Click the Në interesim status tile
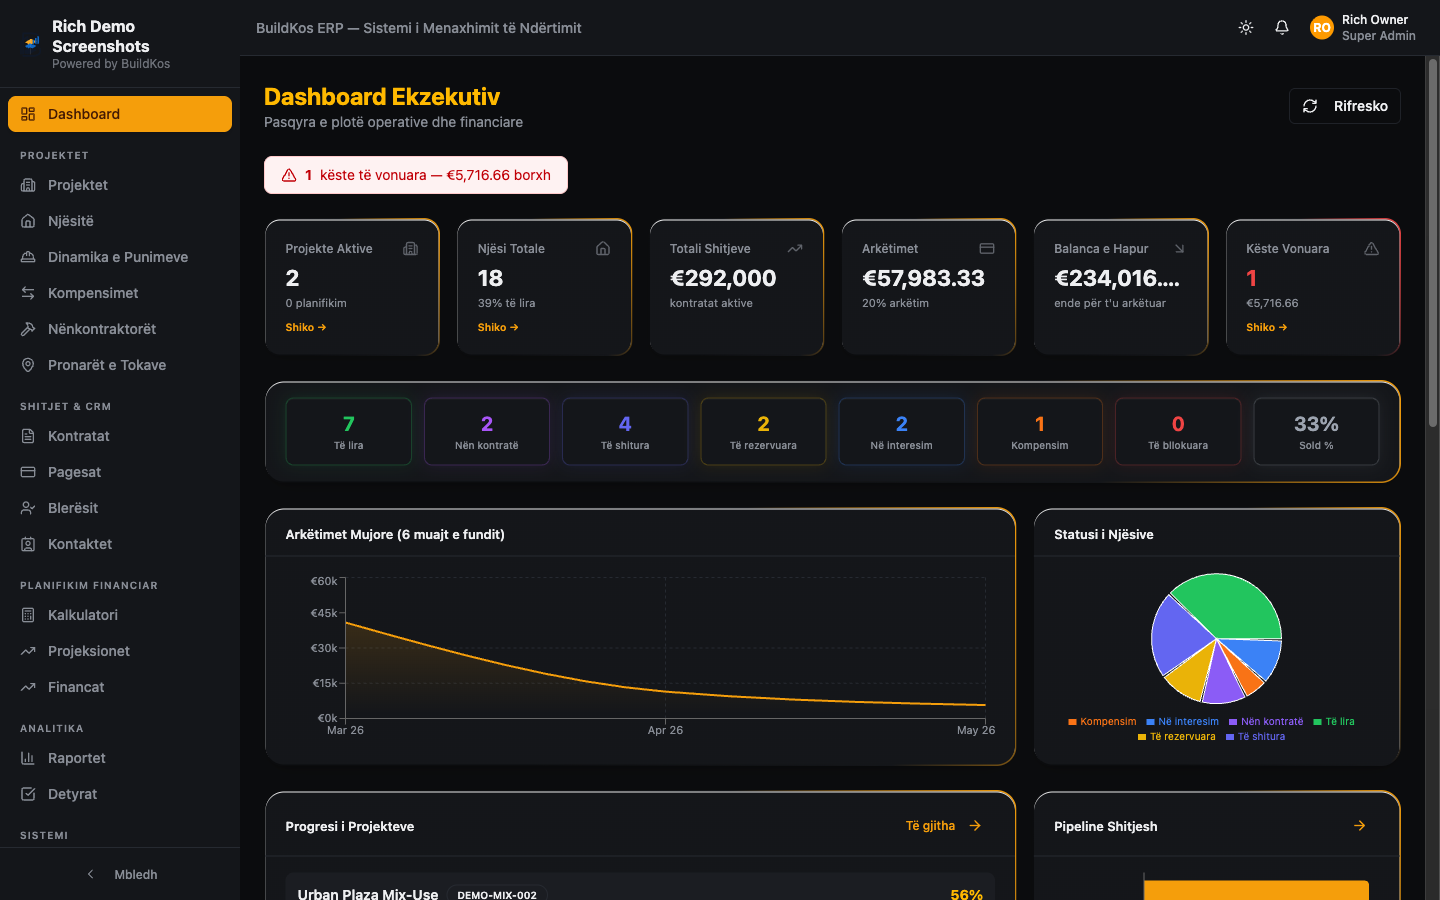The width and height of the screenshot is (1440, 900). click(x=902, y=432)
